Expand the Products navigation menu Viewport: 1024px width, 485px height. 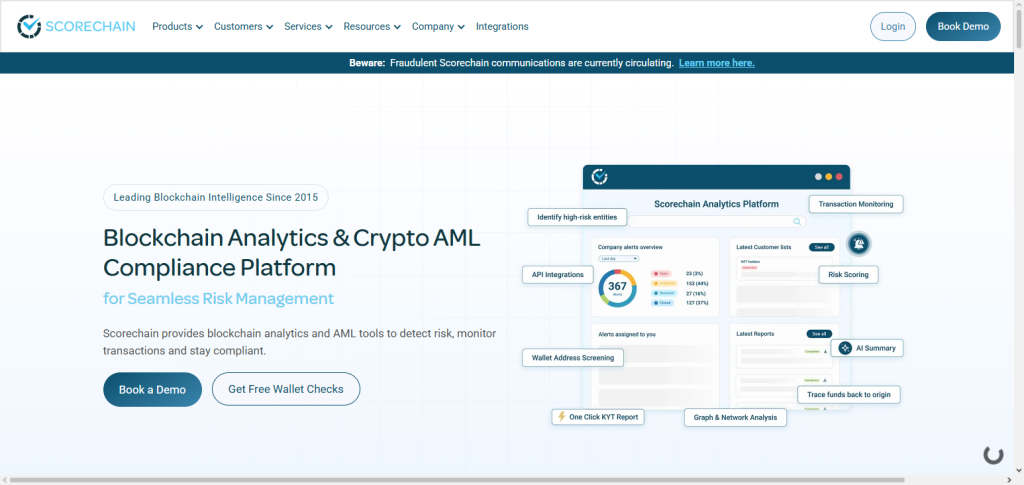click(178, 27)
